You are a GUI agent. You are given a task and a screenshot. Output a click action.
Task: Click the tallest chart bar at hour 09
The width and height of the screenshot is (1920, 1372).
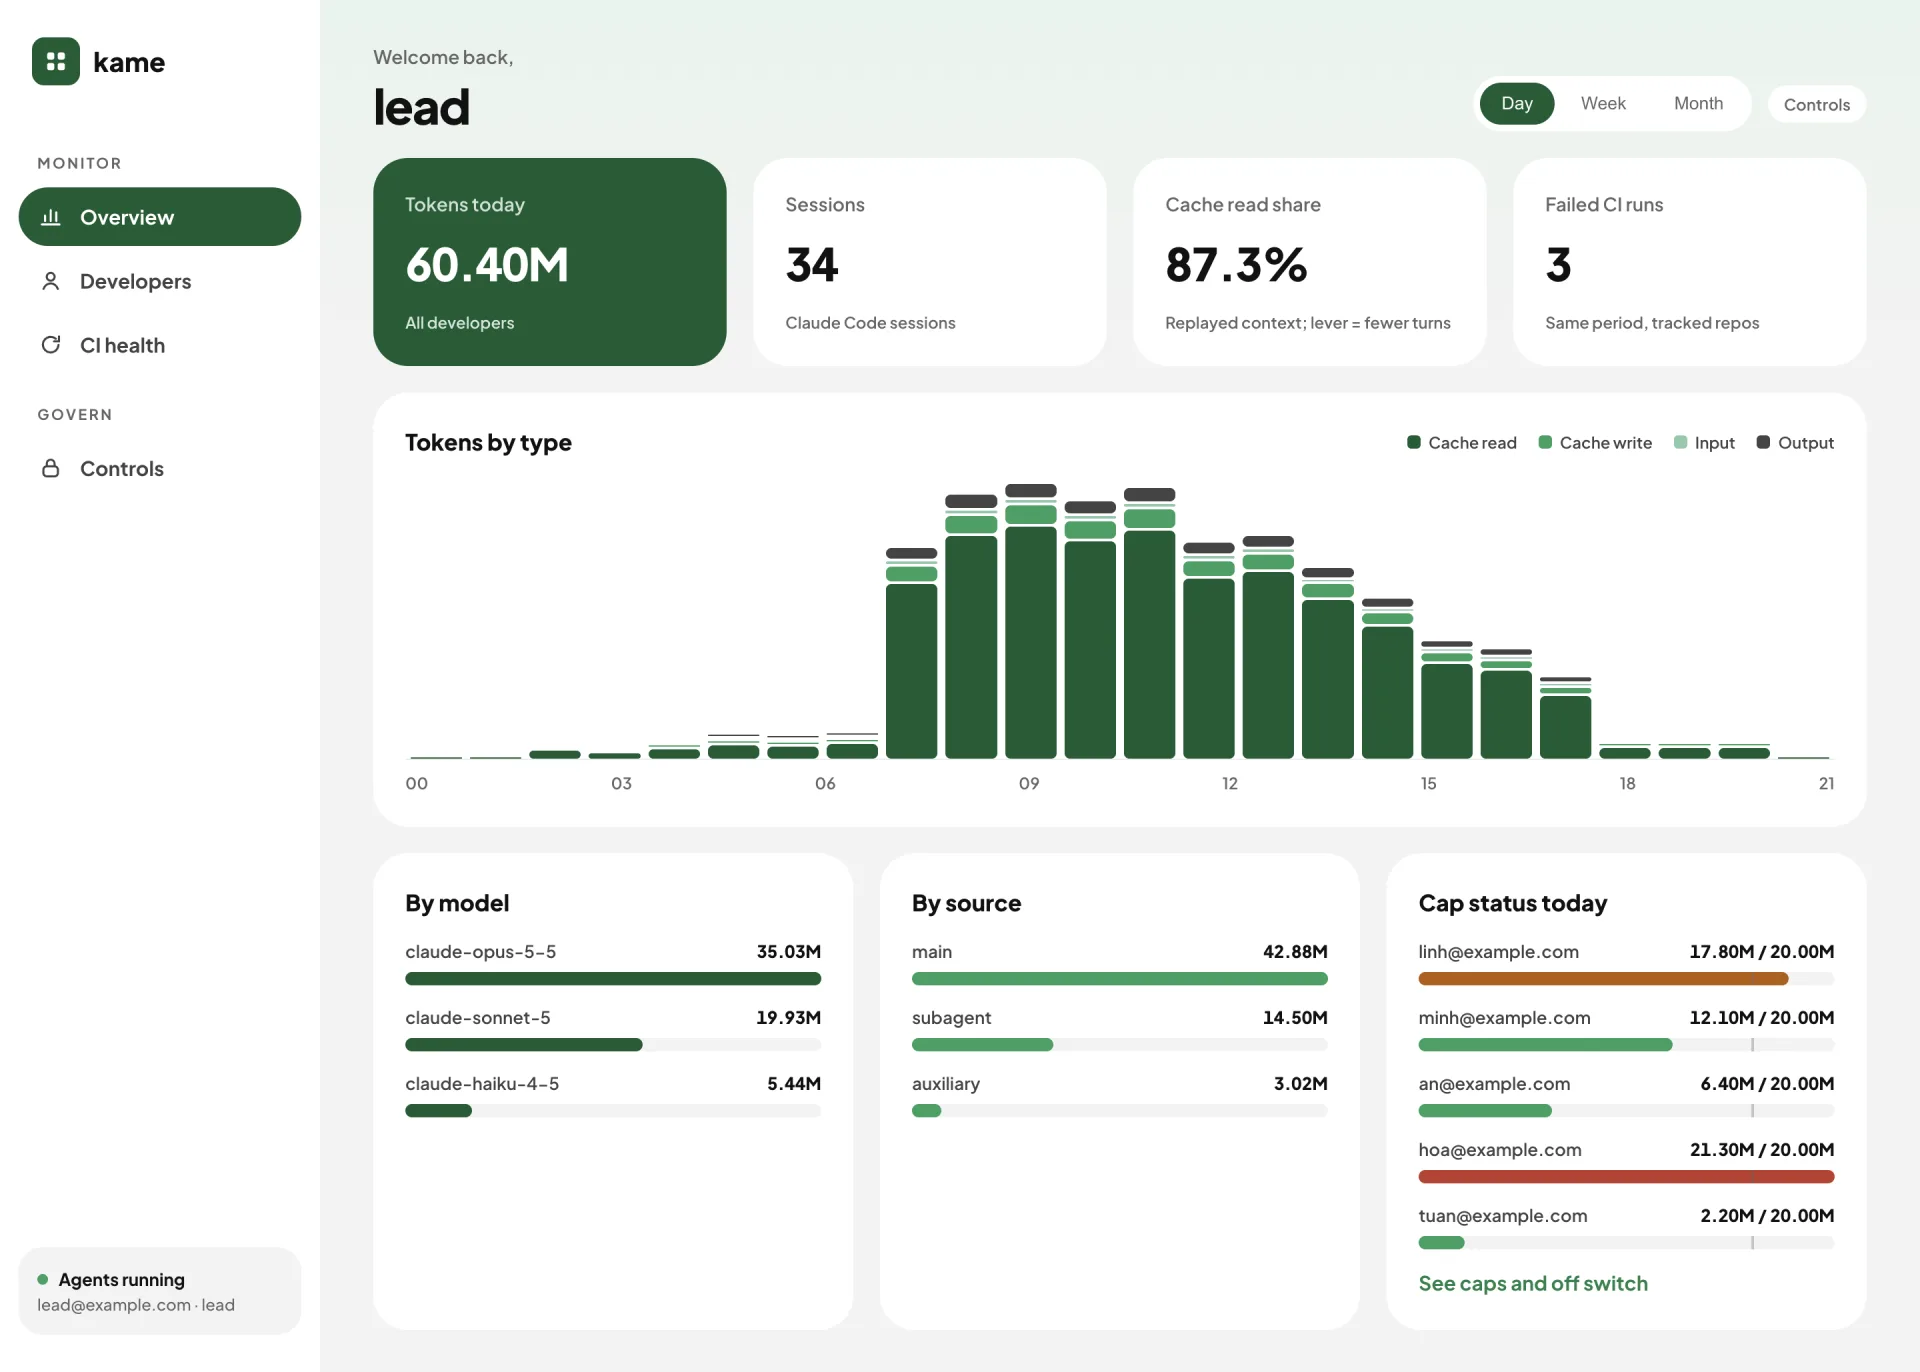coord(1031,621)
